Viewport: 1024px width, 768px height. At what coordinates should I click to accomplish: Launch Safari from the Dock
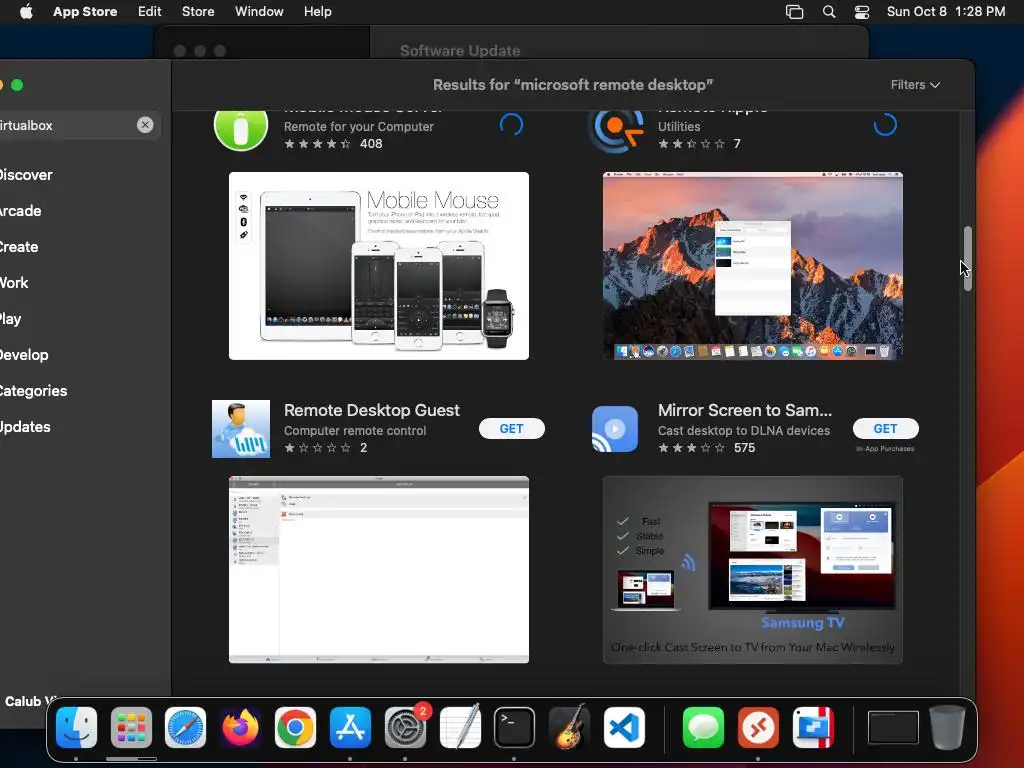pyautogui.click(x=185, y=728)
